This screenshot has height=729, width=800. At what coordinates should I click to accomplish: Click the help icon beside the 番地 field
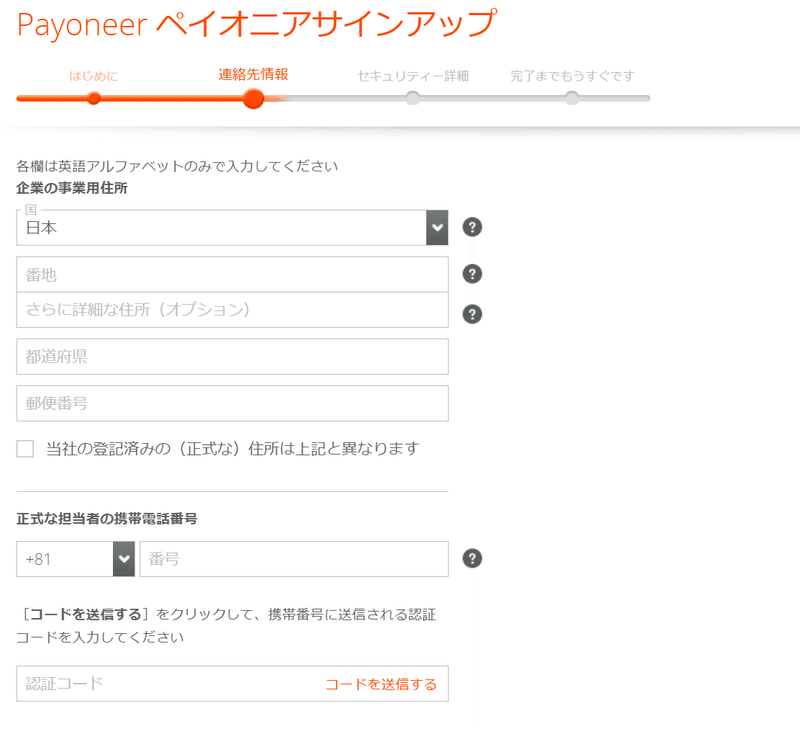click(472, 274)
